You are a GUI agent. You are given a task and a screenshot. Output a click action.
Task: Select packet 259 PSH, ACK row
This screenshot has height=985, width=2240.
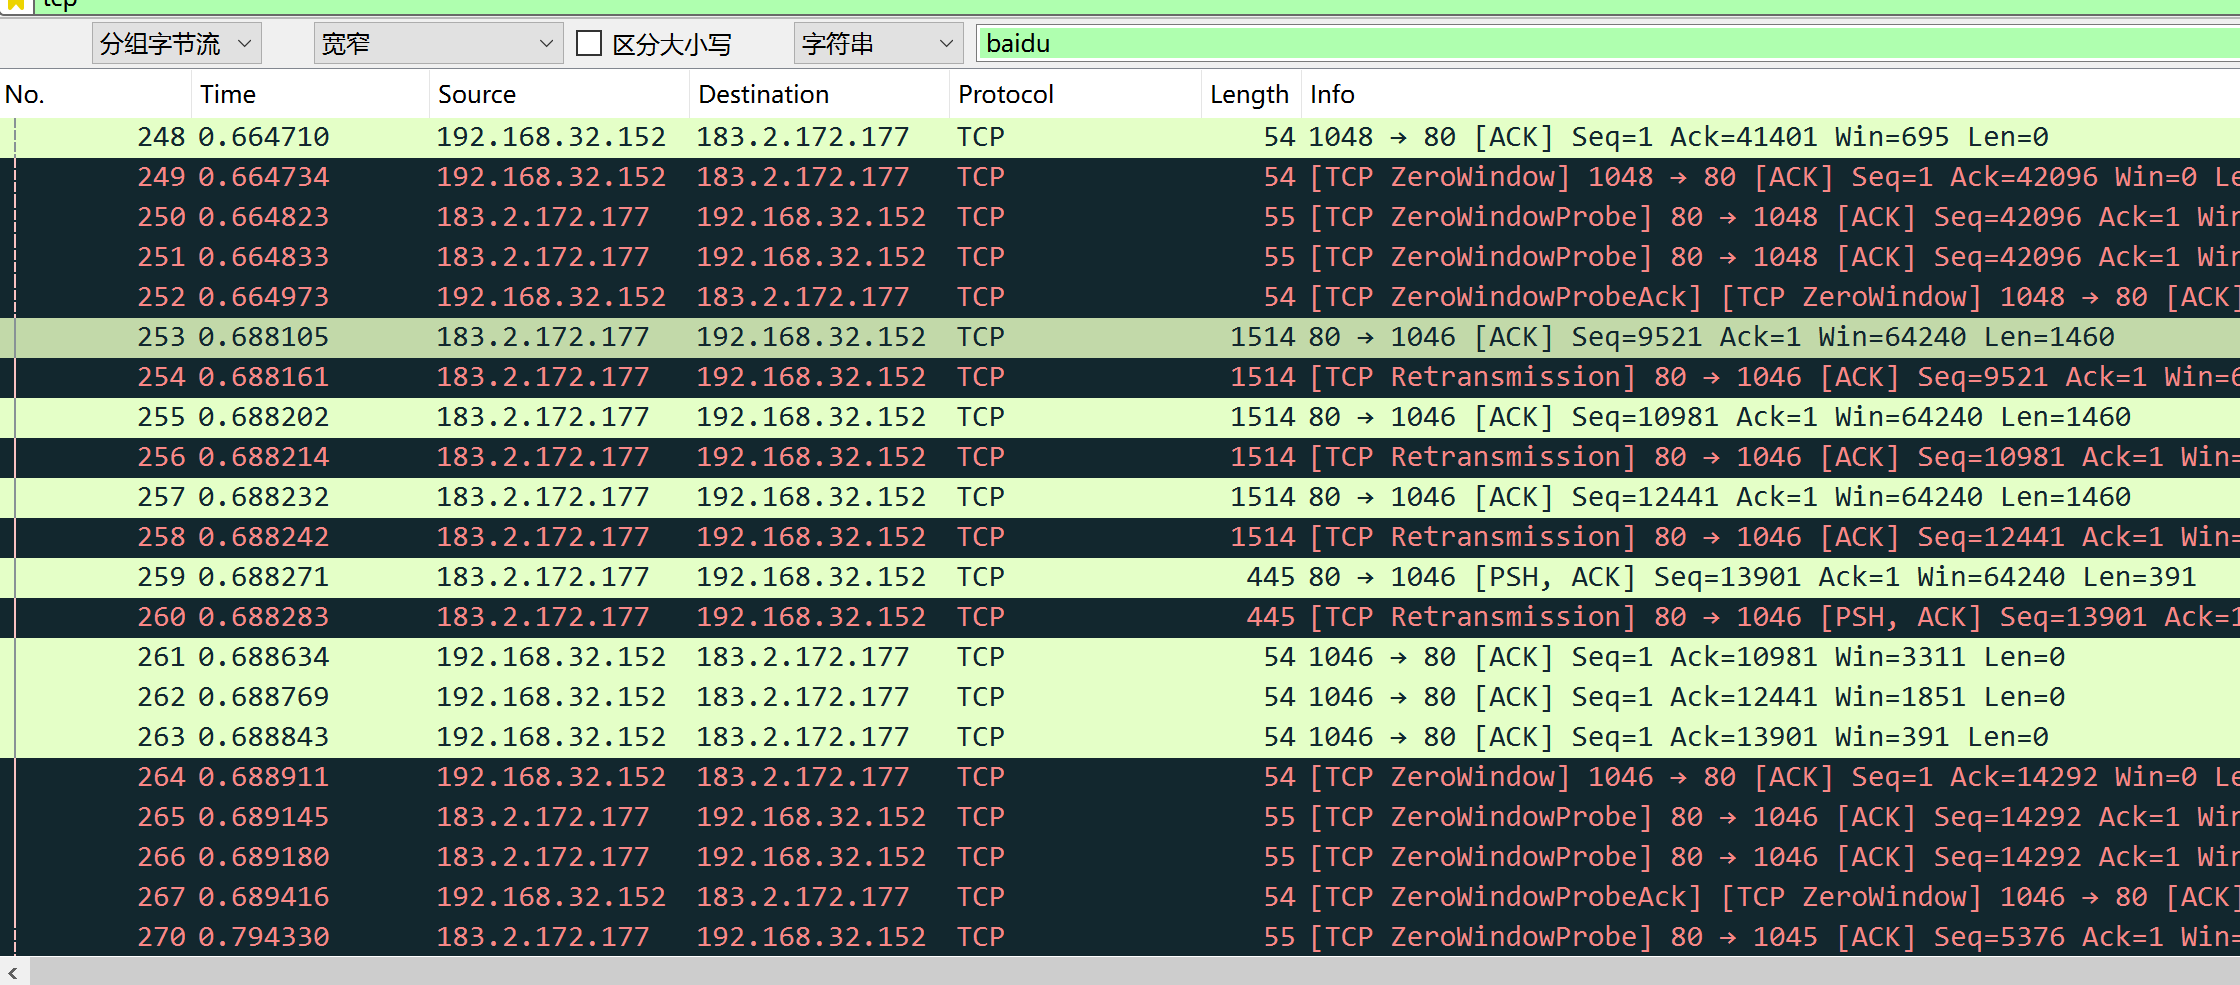tap(1120, 577)
